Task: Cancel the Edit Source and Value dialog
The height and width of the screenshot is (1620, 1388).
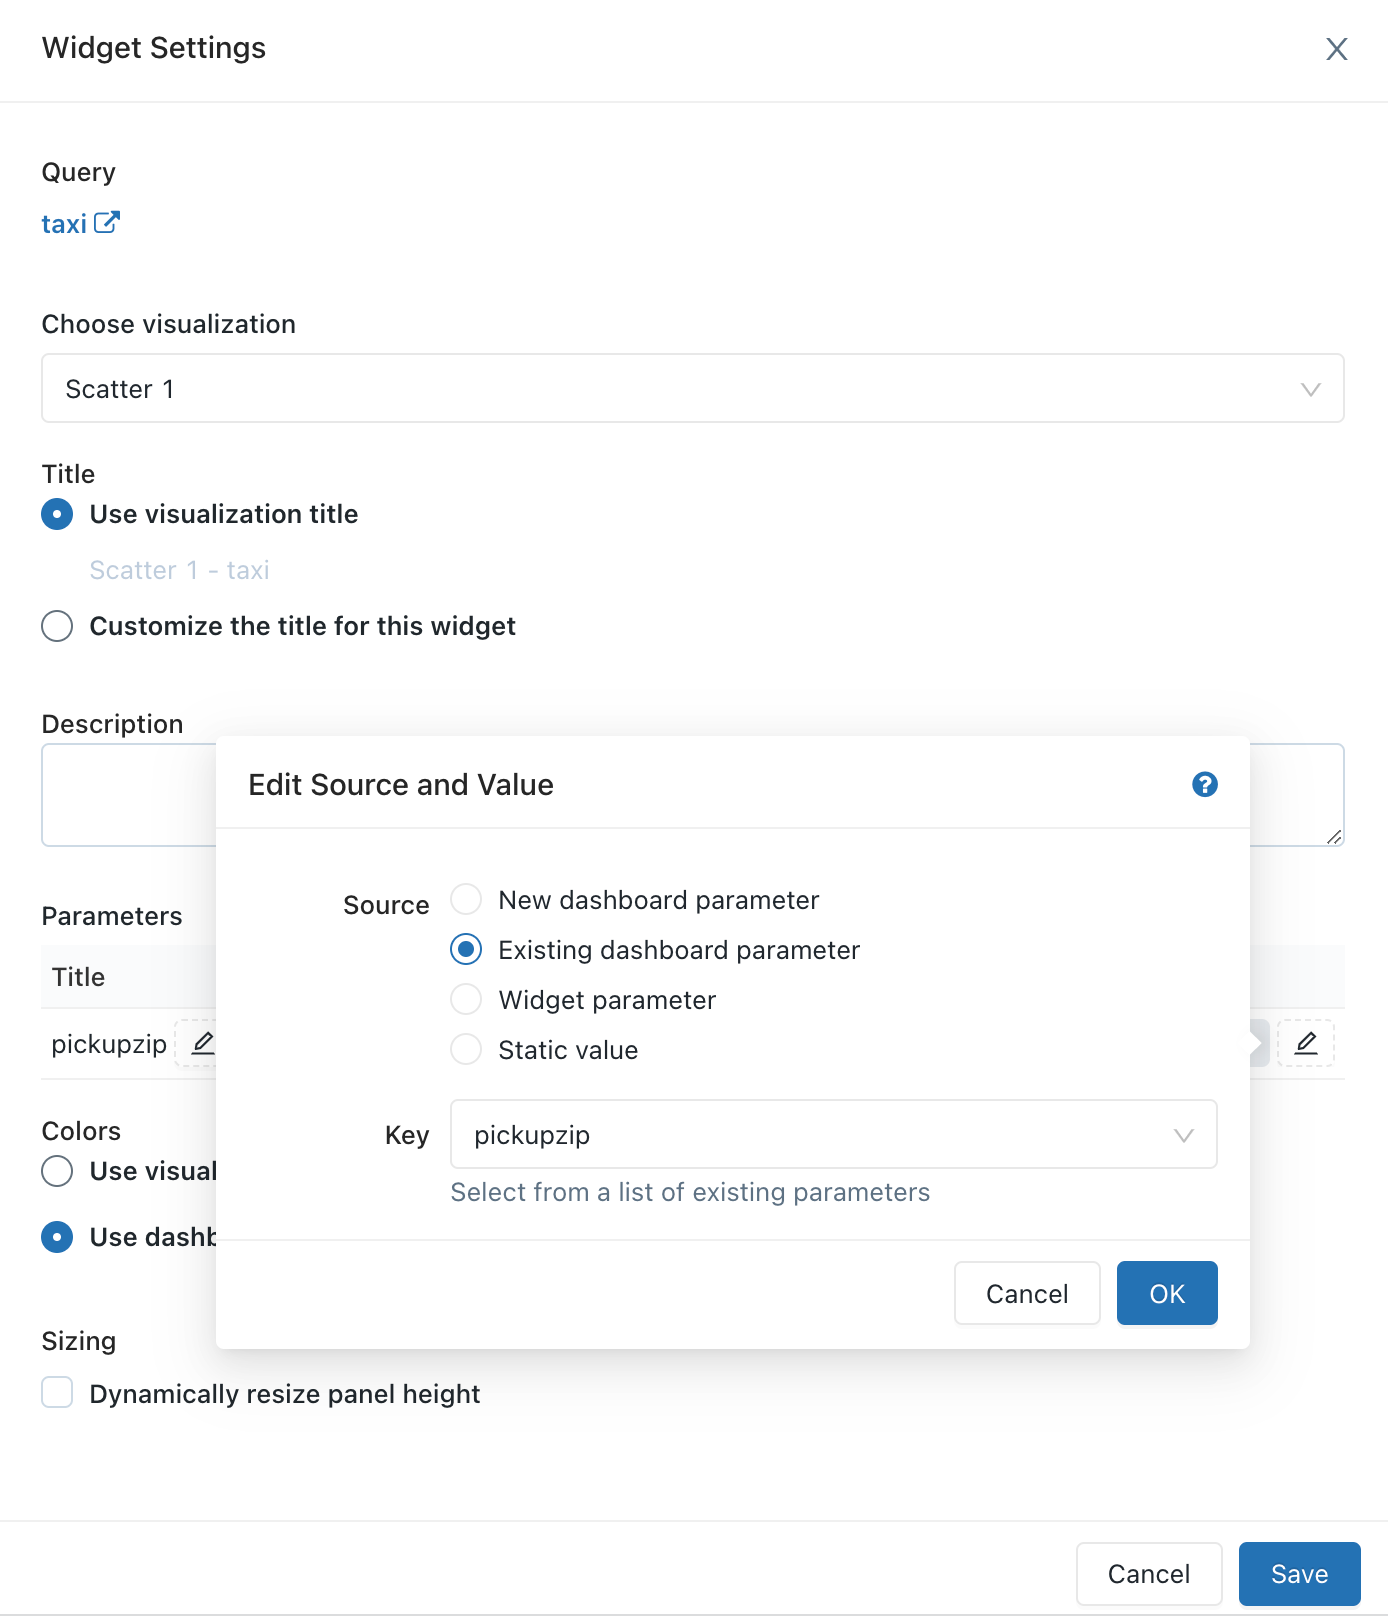Action: click(x=1027, y=1293)
